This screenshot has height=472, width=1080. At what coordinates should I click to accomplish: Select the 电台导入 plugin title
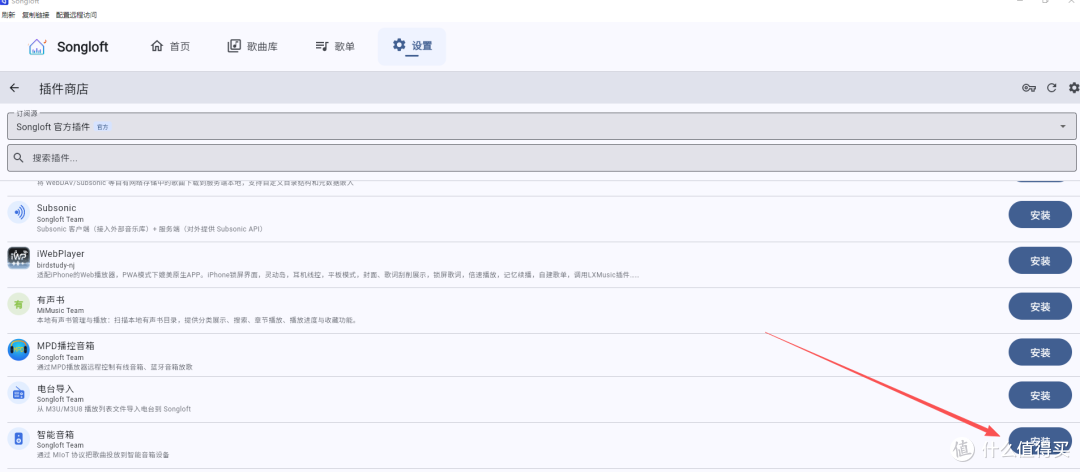tap(55, 389)
